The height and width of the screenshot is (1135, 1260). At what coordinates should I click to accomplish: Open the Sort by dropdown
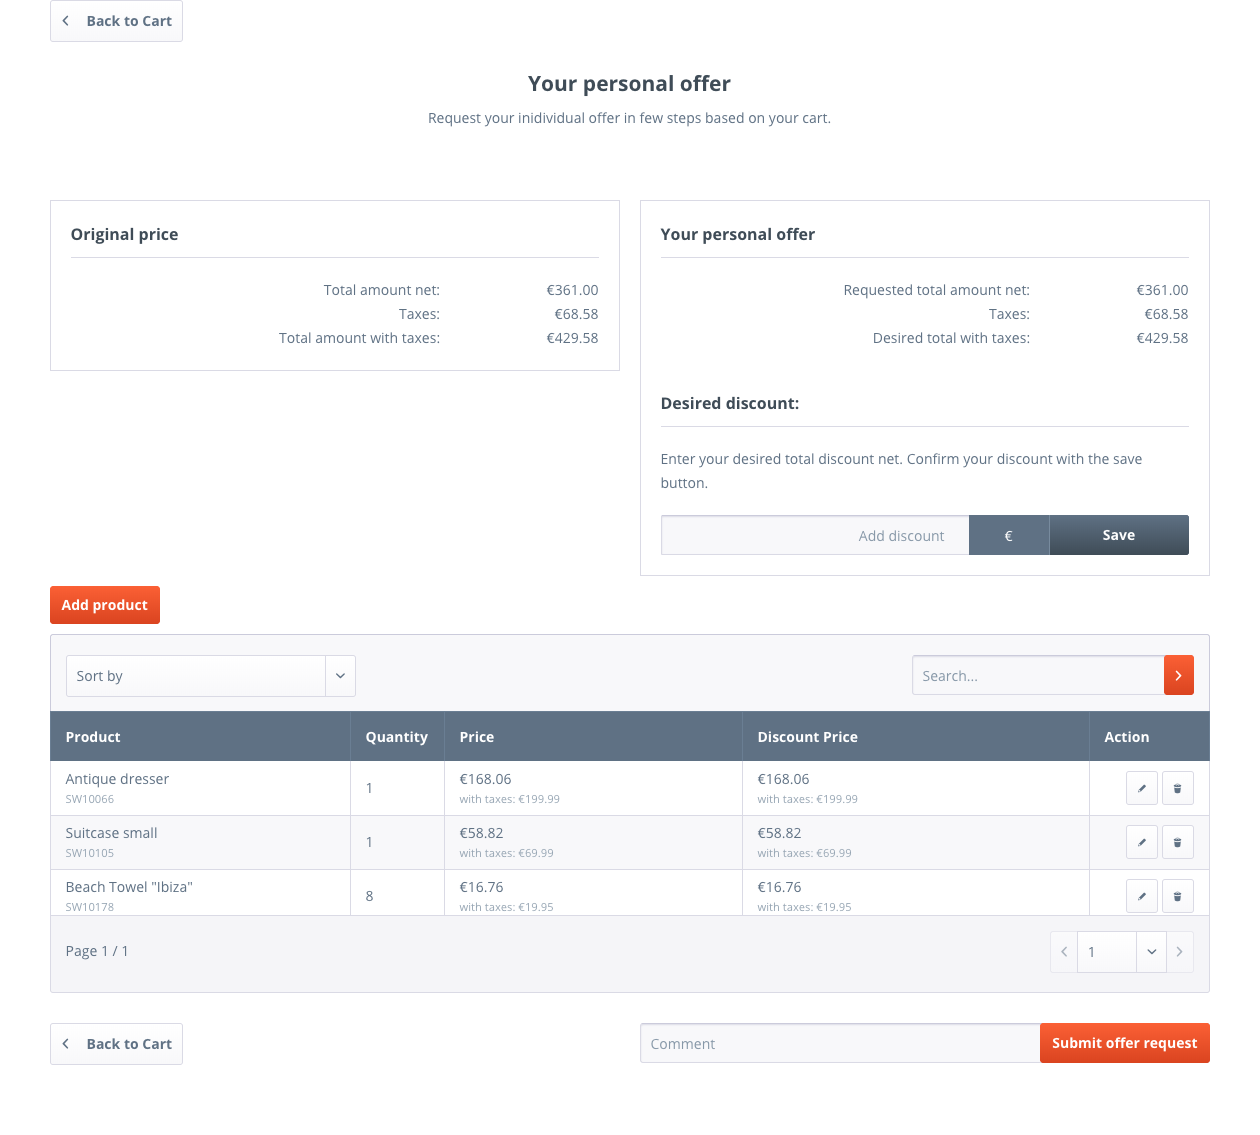[210, 676]
